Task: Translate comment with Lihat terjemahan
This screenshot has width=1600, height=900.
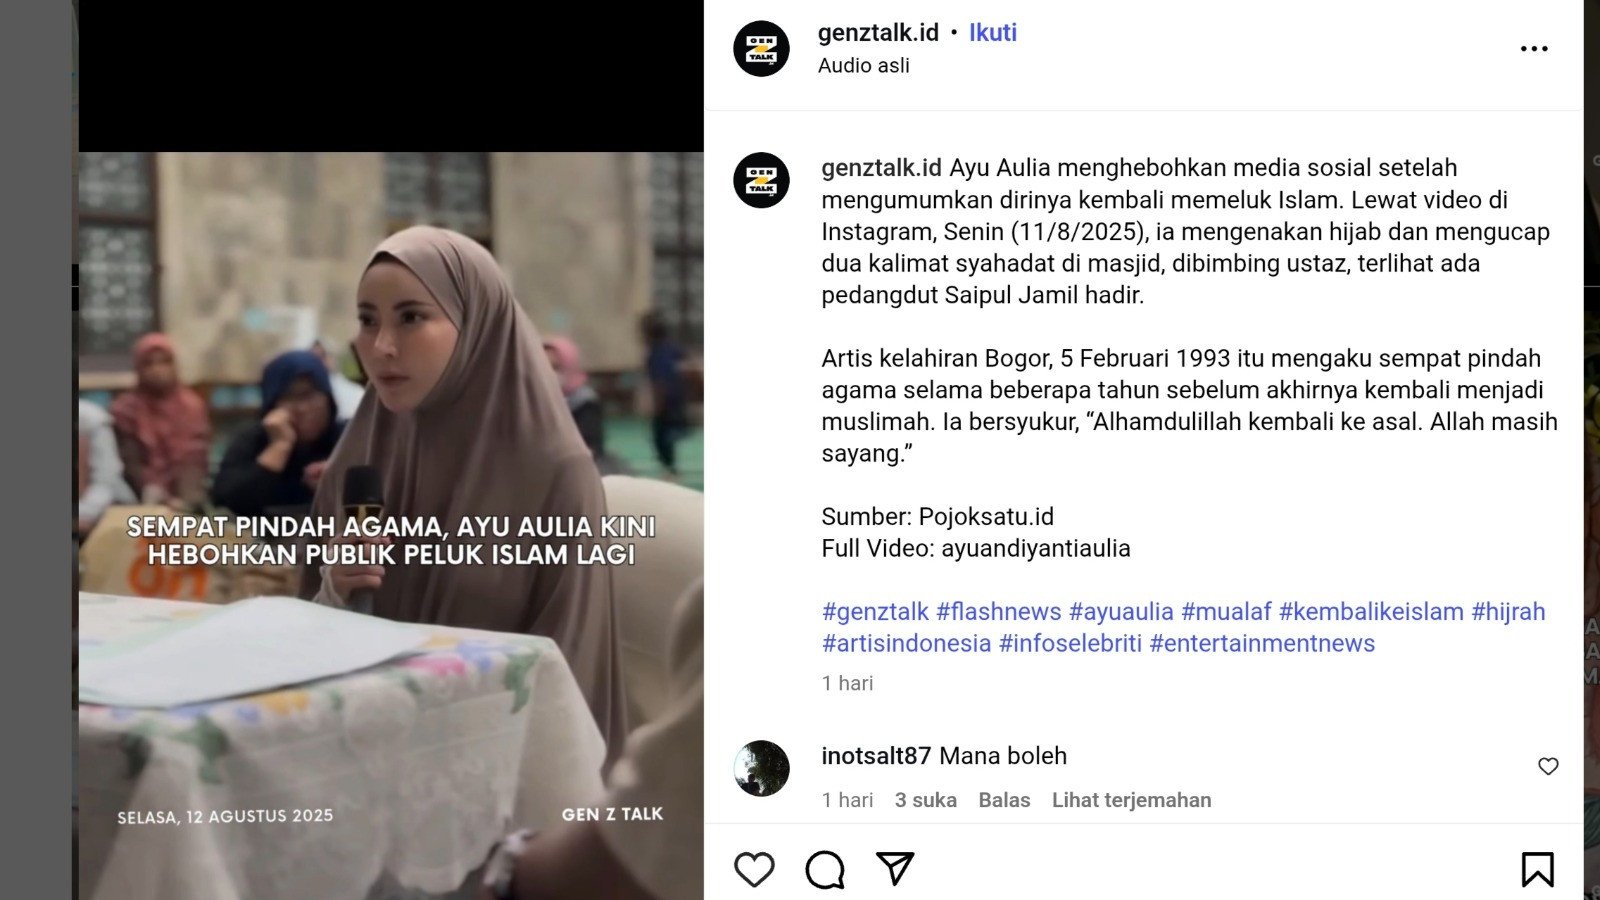Action: (x=1131, y=800)
